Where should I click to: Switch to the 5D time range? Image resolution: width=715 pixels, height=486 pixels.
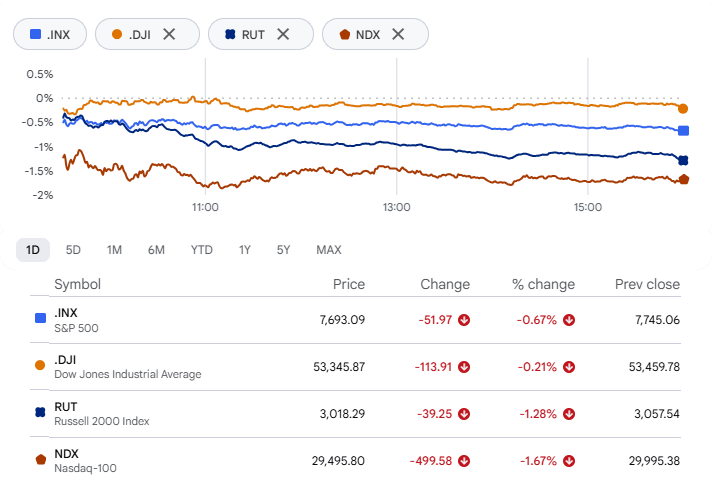click(x=73, y=250)
